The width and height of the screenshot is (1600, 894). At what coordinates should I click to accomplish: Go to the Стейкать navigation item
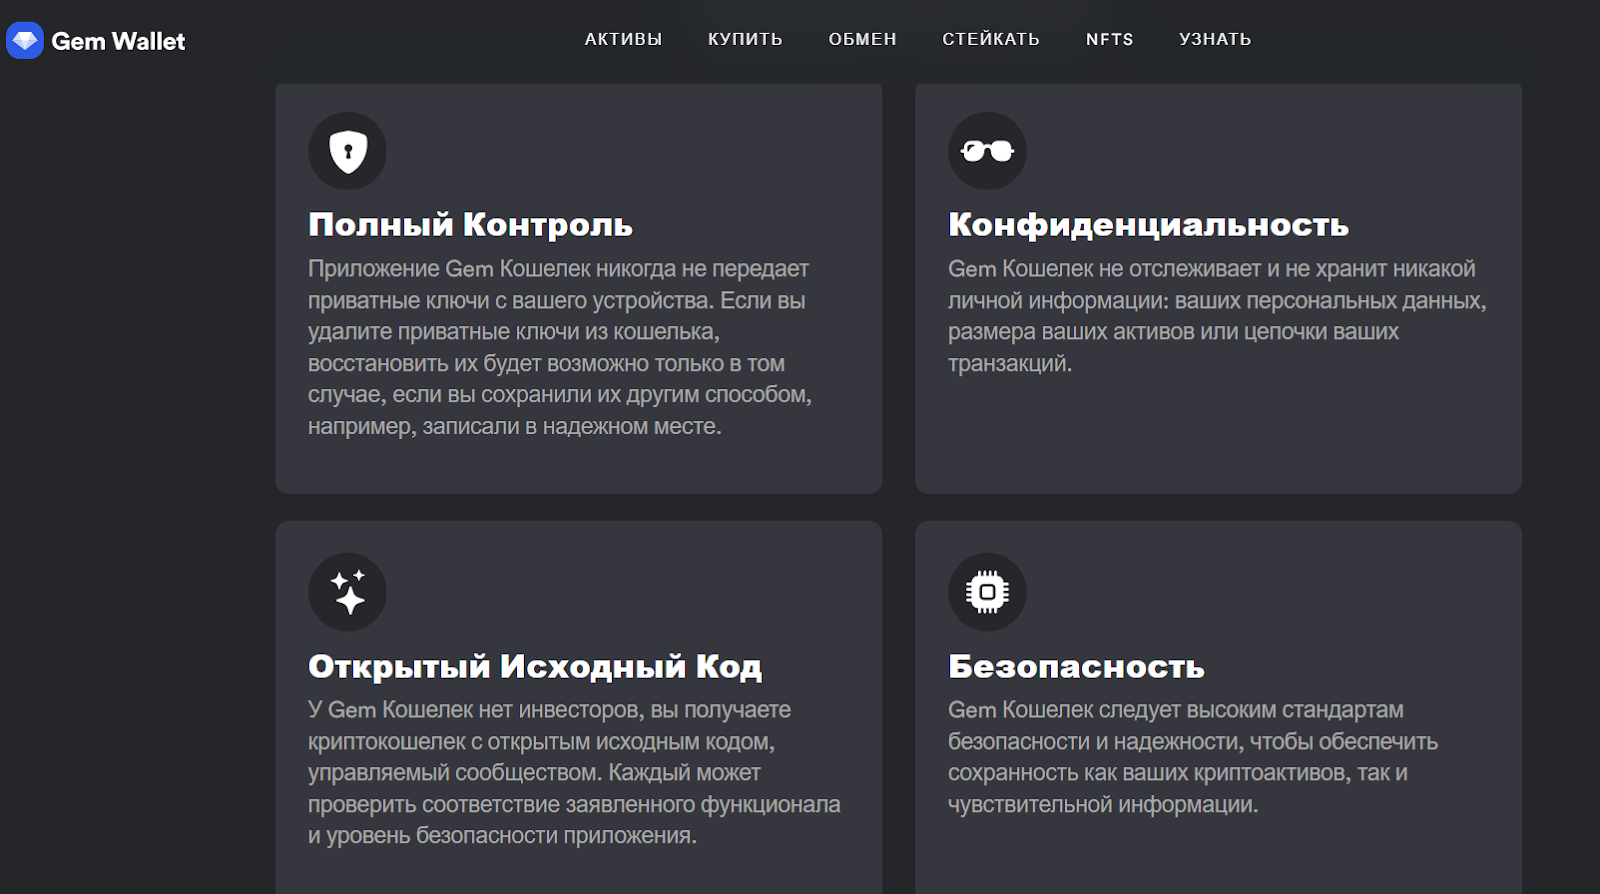coord(991,39)
